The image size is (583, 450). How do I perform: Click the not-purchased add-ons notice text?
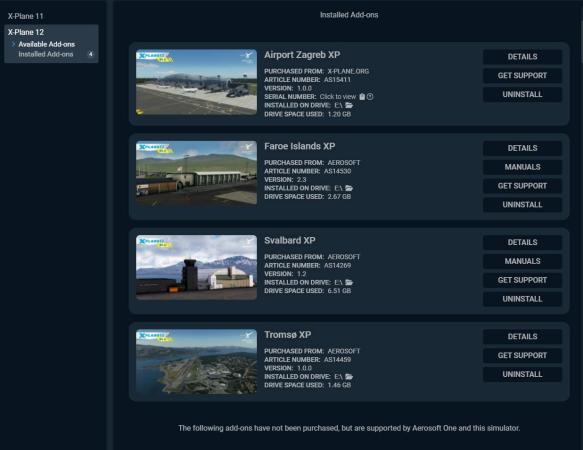coord(349,428)
